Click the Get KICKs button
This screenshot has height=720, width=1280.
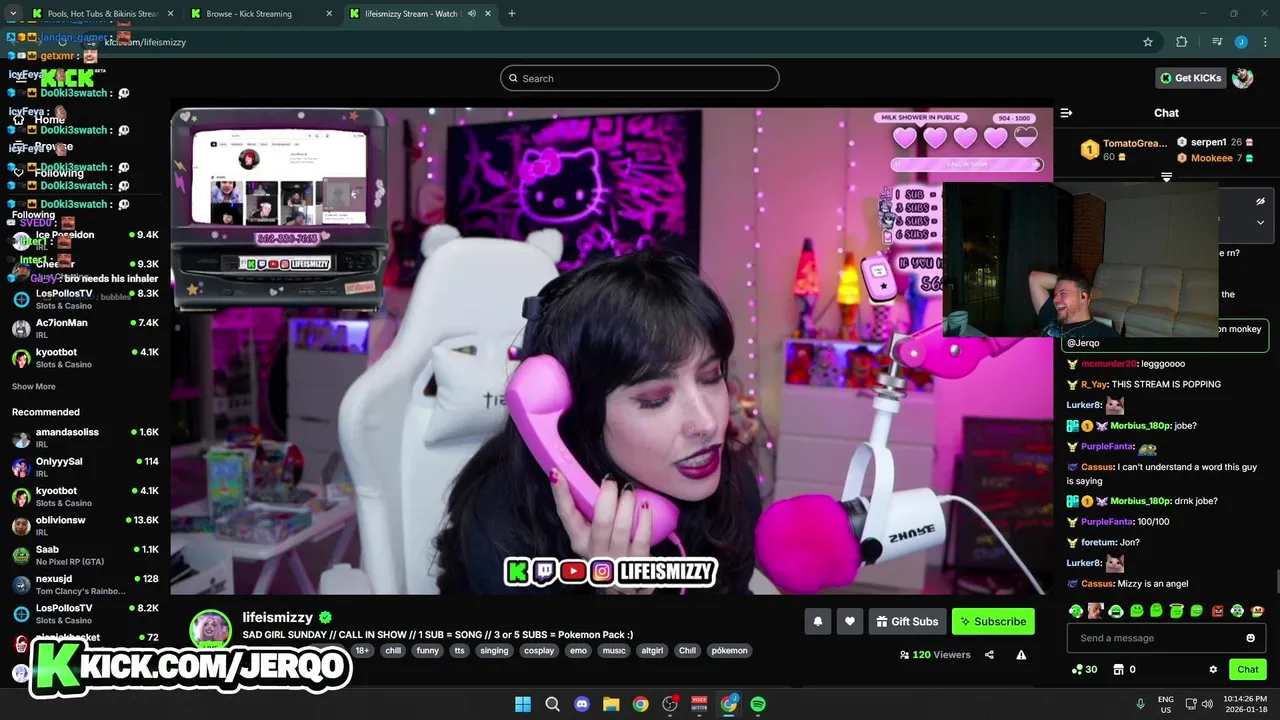(x=1191, y=78)
